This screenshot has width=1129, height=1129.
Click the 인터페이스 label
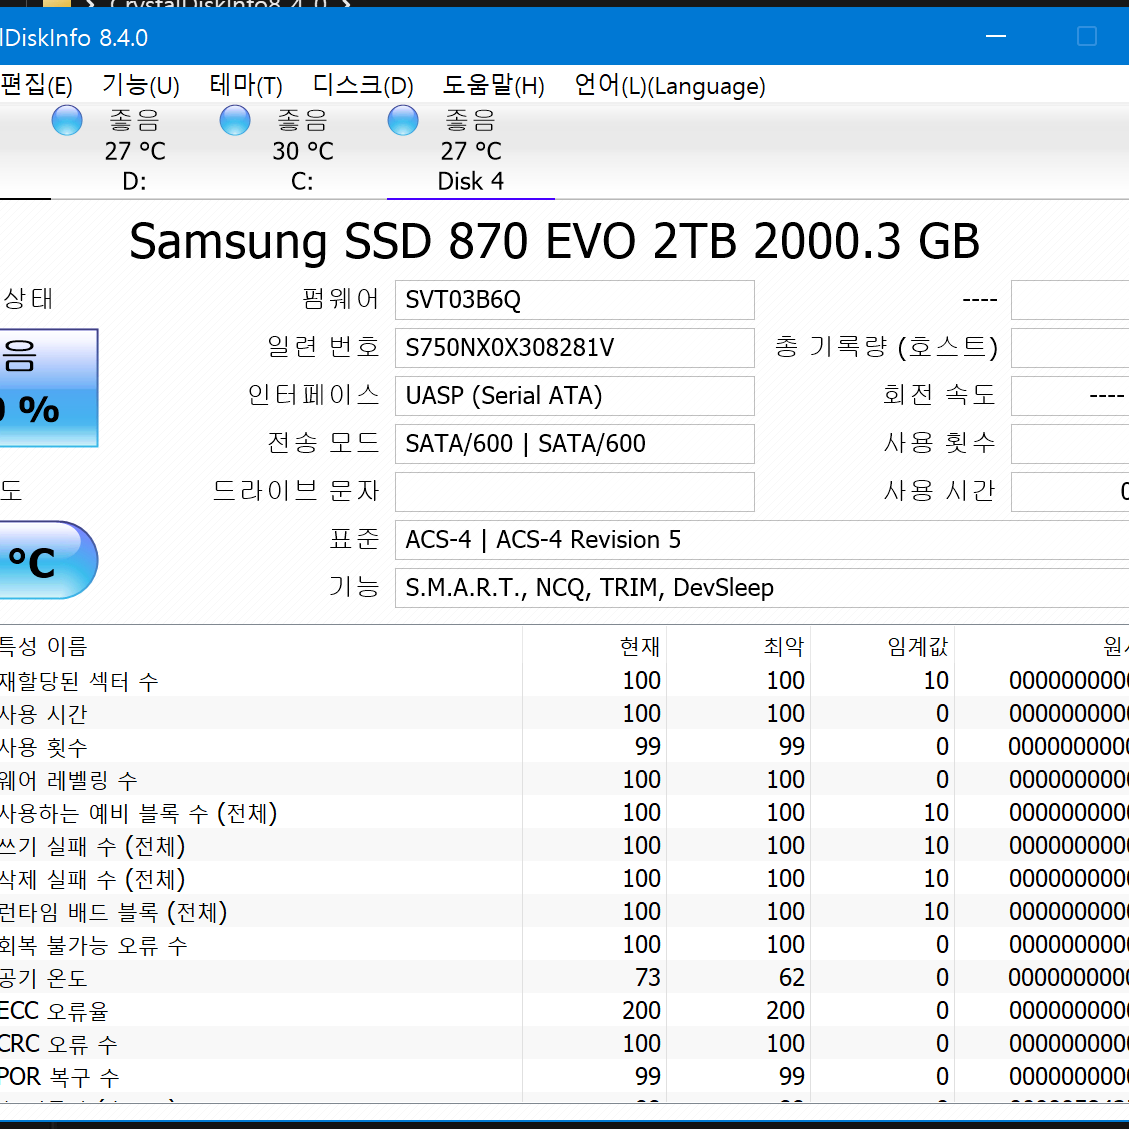pos(313,395)
